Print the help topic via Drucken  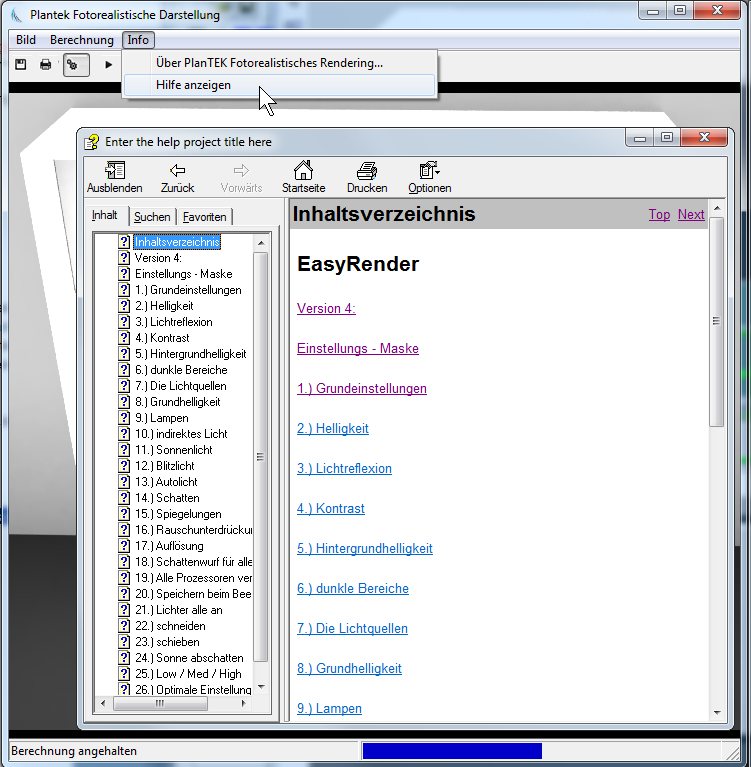pyautogui.click(x=367, y=177)
